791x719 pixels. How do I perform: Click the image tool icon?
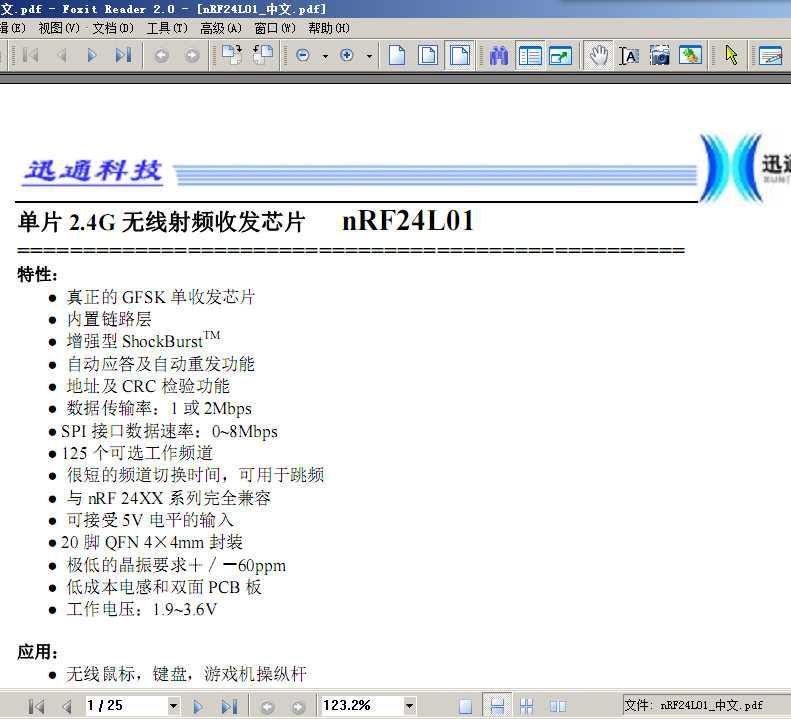coord(690,55)
